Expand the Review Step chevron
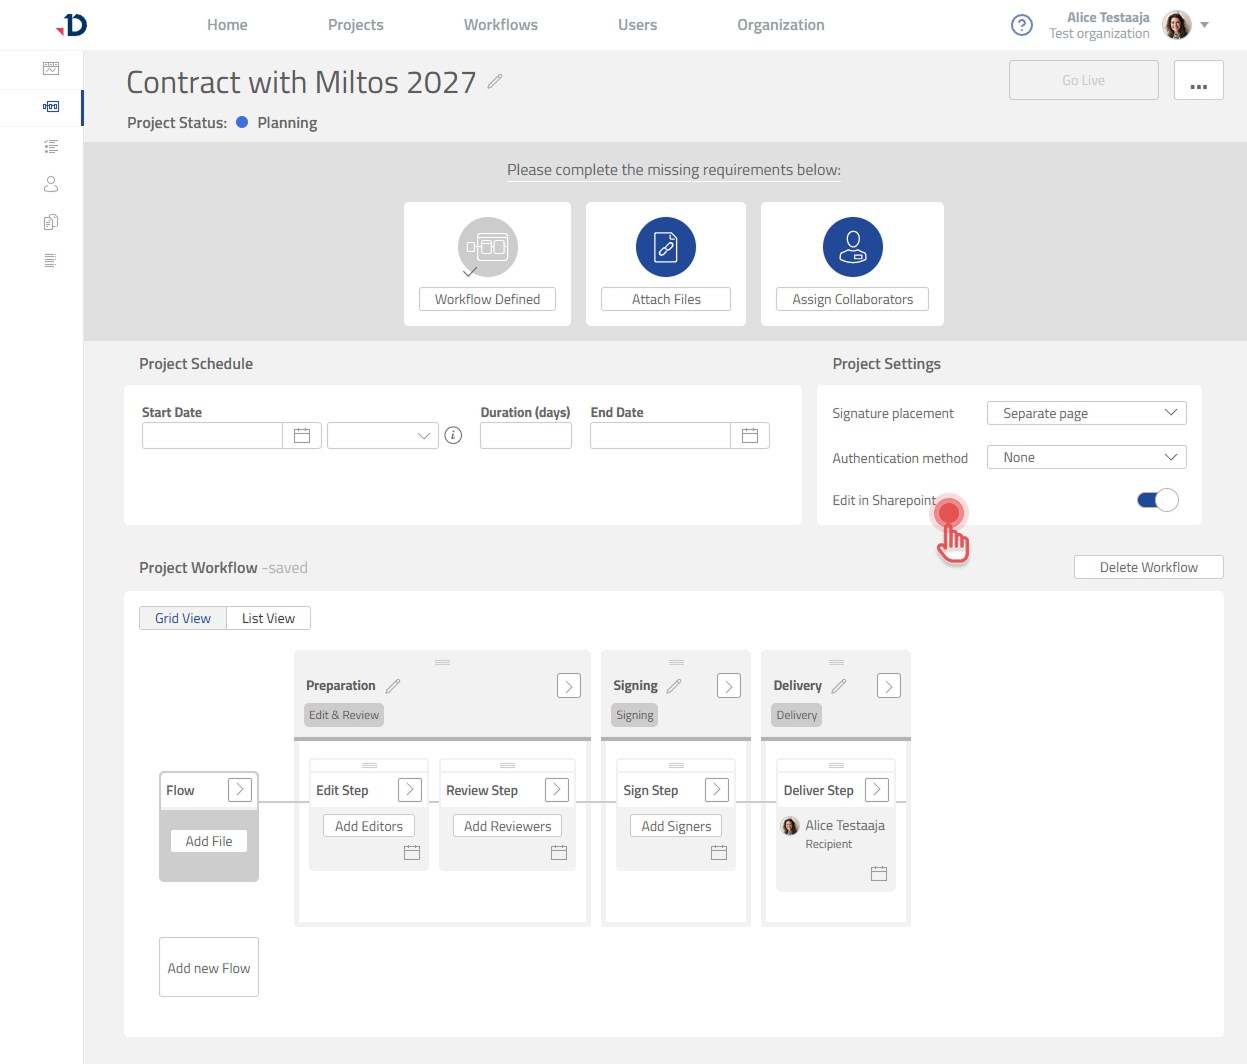1247x1064 pixels. 557,790
